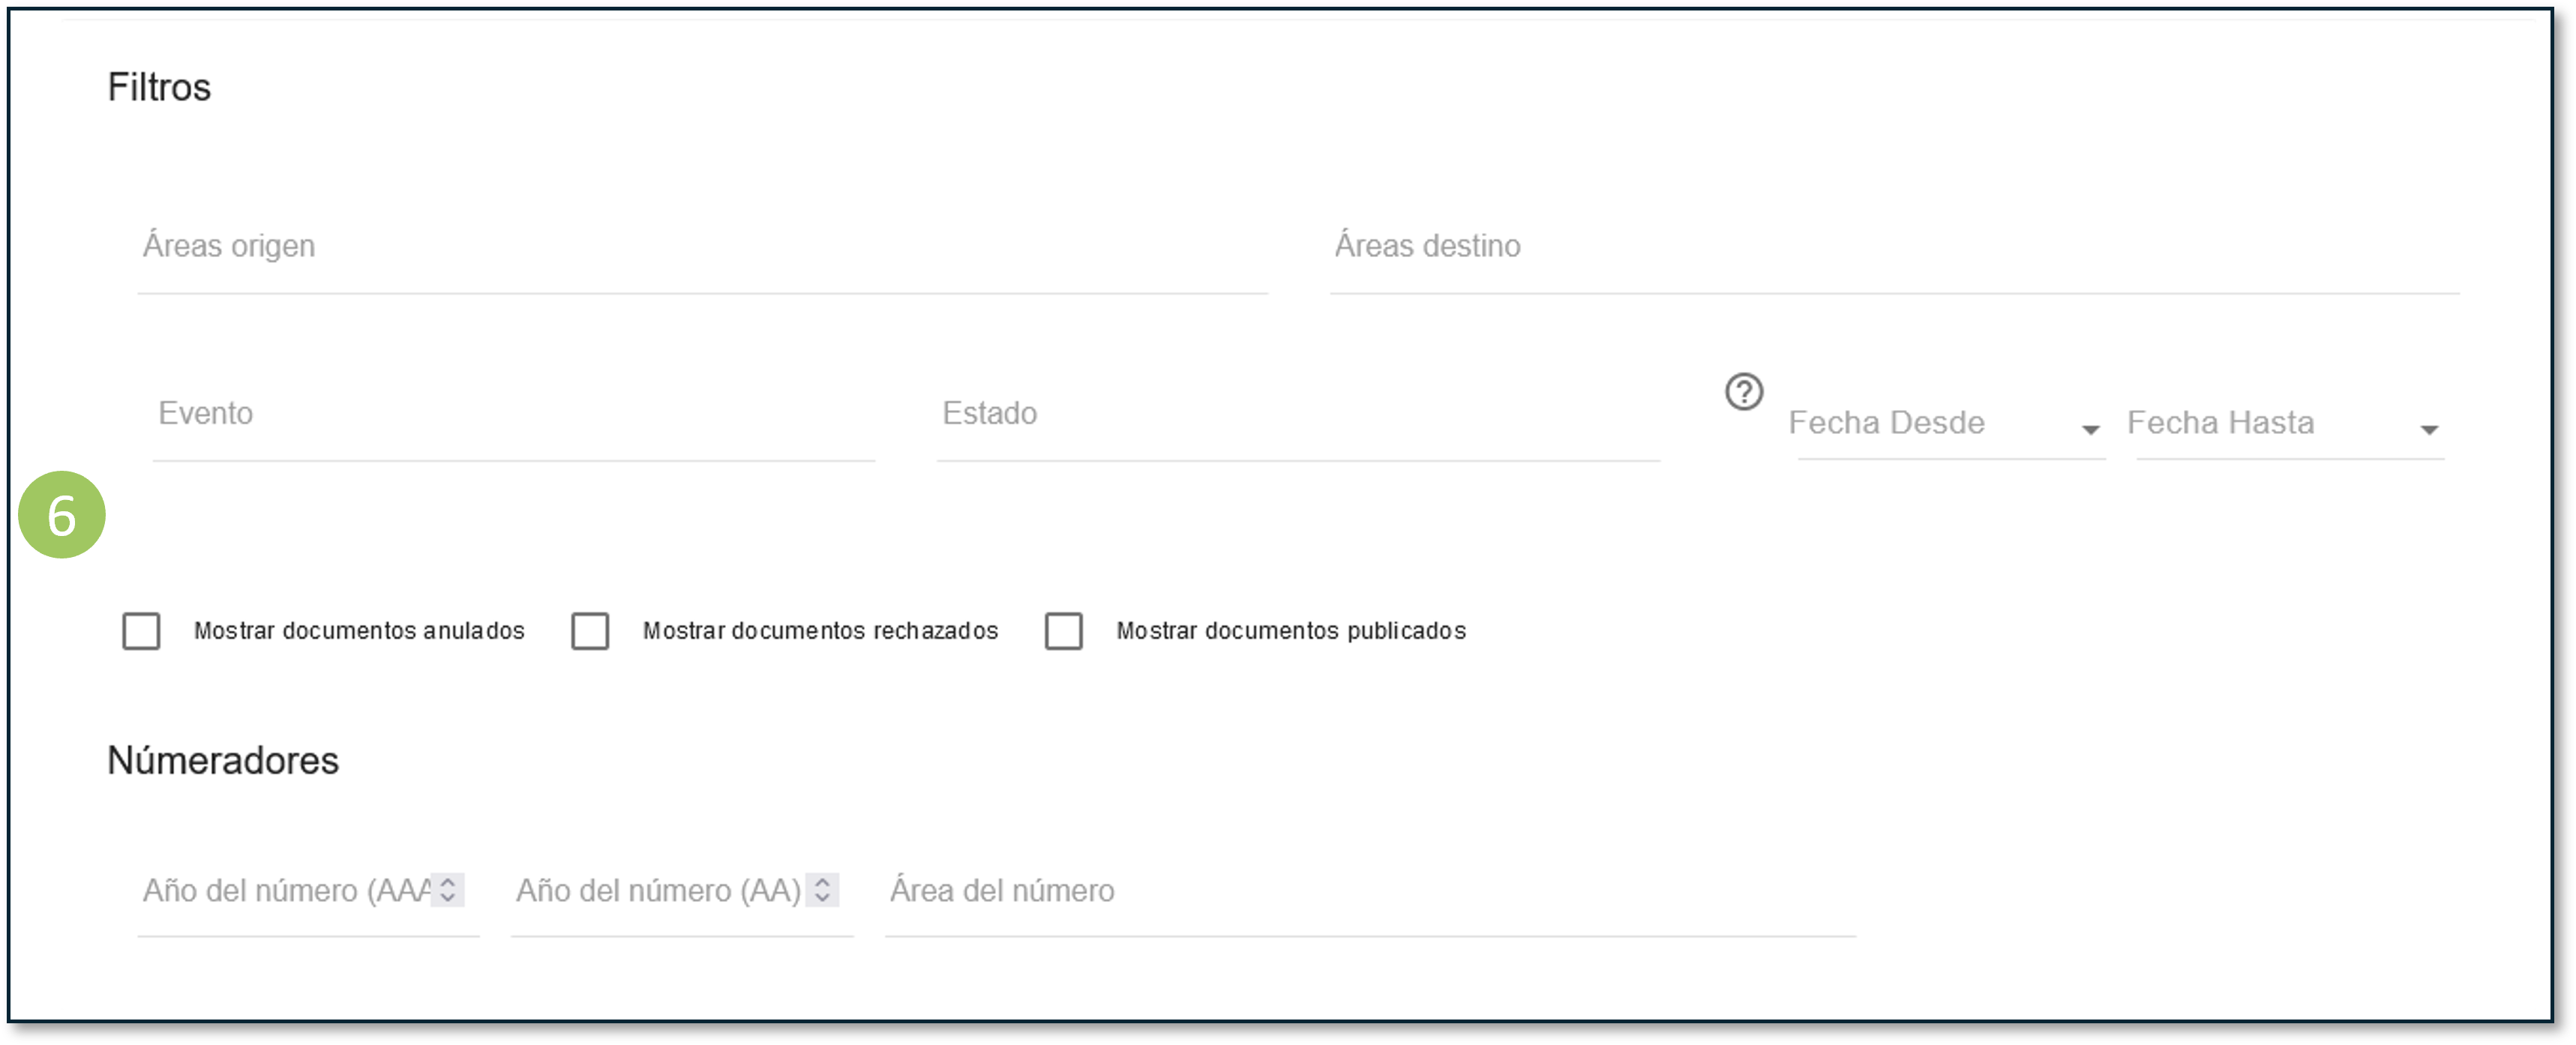
Task: Enable Mostrar documentos anulados checkbox
Action: coord(141,631)
